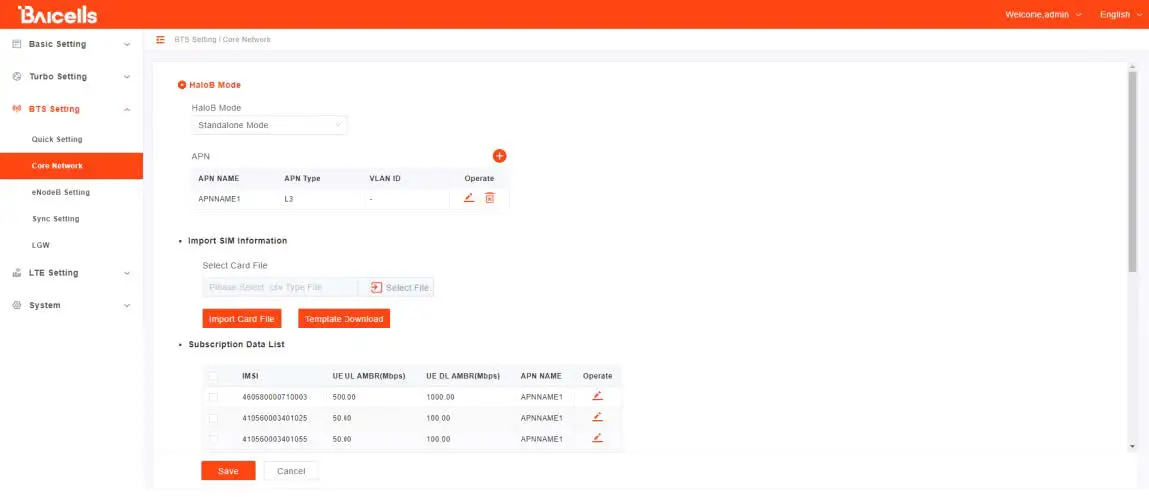Toggle the sidebar collapse icon near breadcrumb
The height and width of the screenshot is (497, 1149).
160,40
